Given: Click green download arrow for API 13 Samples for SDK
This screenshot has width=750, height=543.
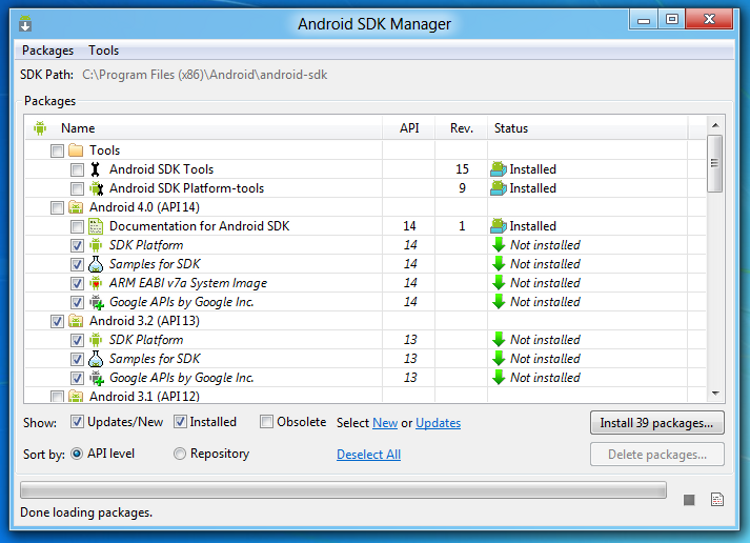Looking at the screenshot, I should pos(499,359).
